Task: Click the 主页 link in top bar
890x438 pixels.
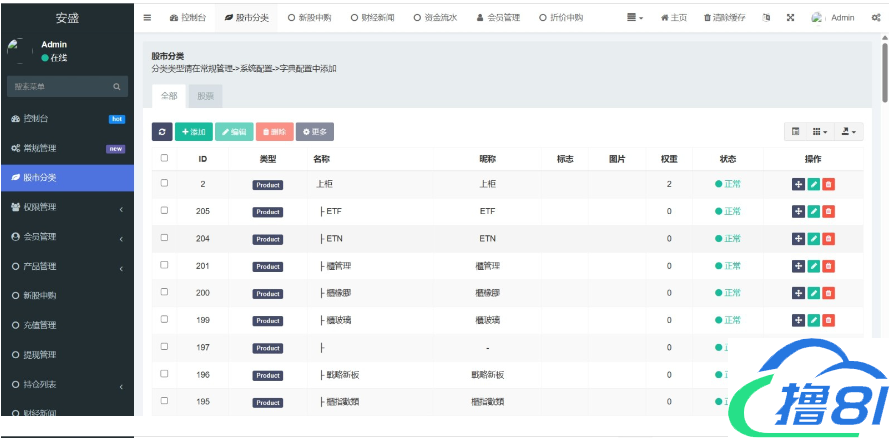Action: pyautogui.click(x=674, y=18)
